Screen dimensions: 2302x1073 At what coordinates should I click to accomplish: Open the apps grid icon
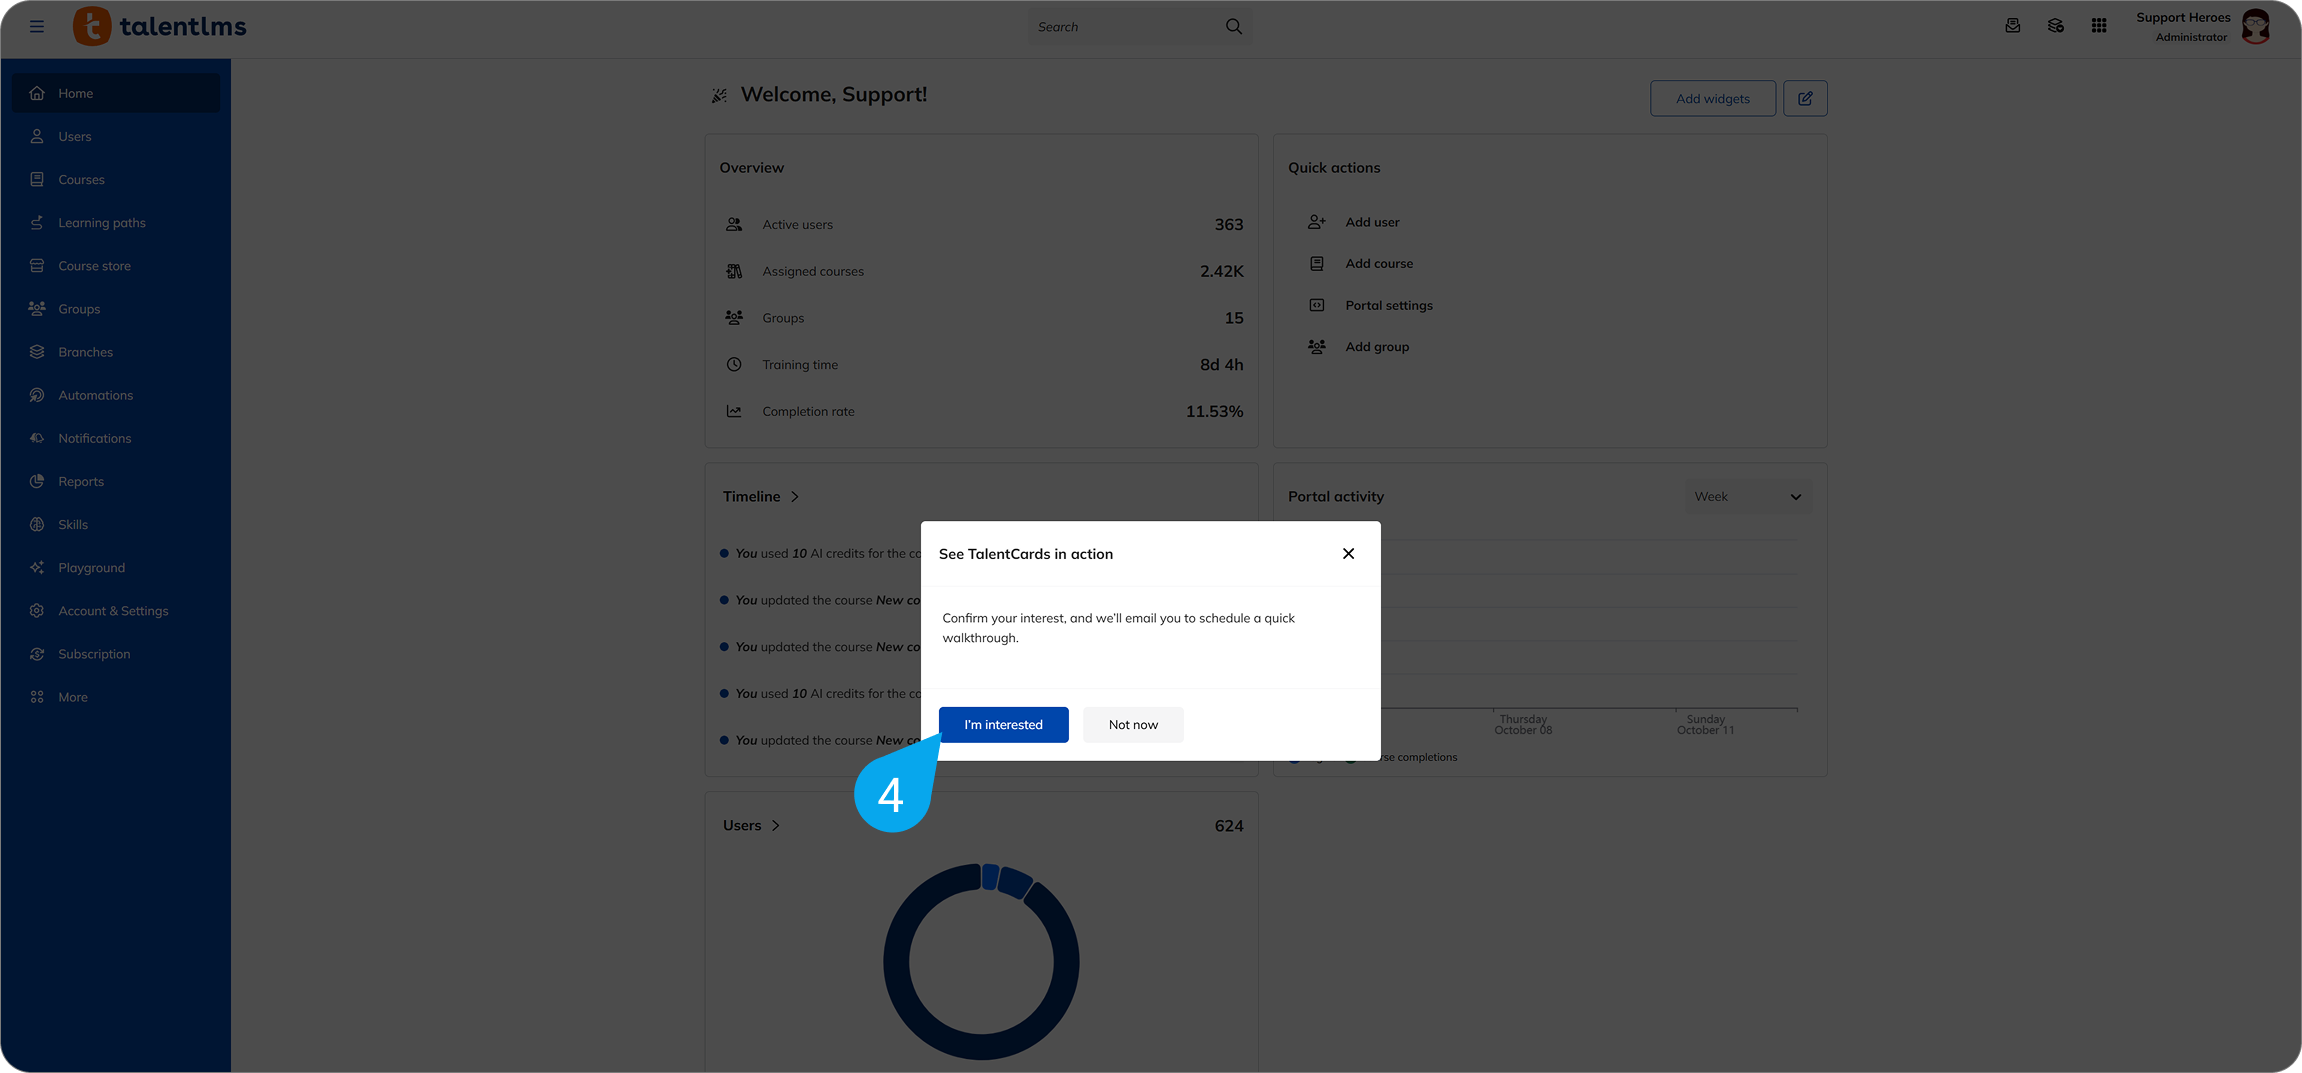point(2099,26)
